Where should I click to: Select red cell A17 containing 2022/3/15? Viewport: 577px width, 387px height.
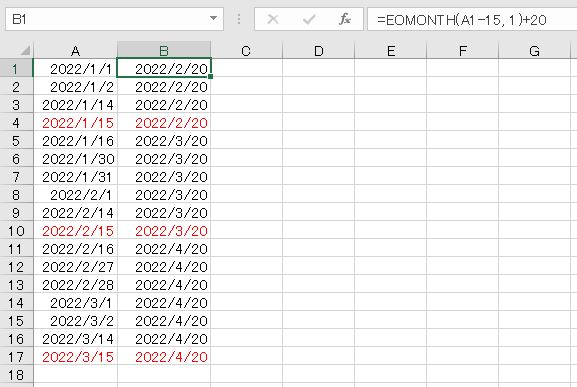tap(75, 356)
